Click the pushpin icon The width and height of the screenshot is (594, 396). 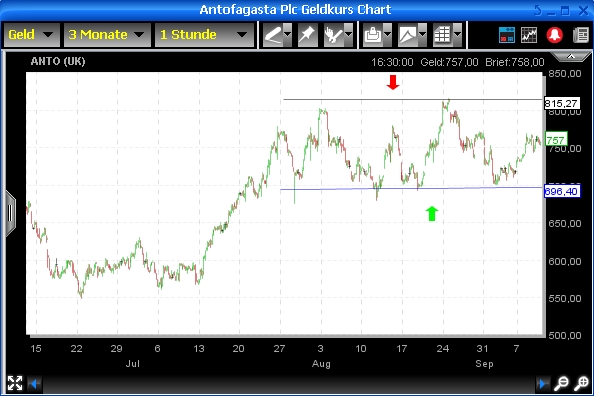pos(308,35)
